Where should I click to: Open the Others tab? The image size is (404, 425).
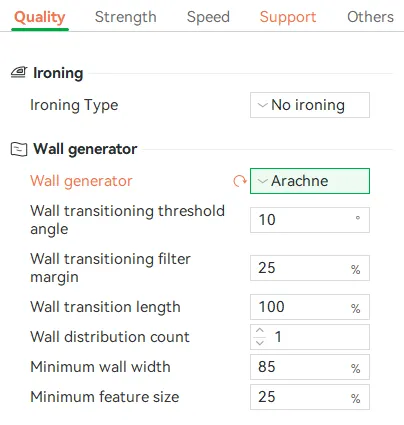click(370, 17)
